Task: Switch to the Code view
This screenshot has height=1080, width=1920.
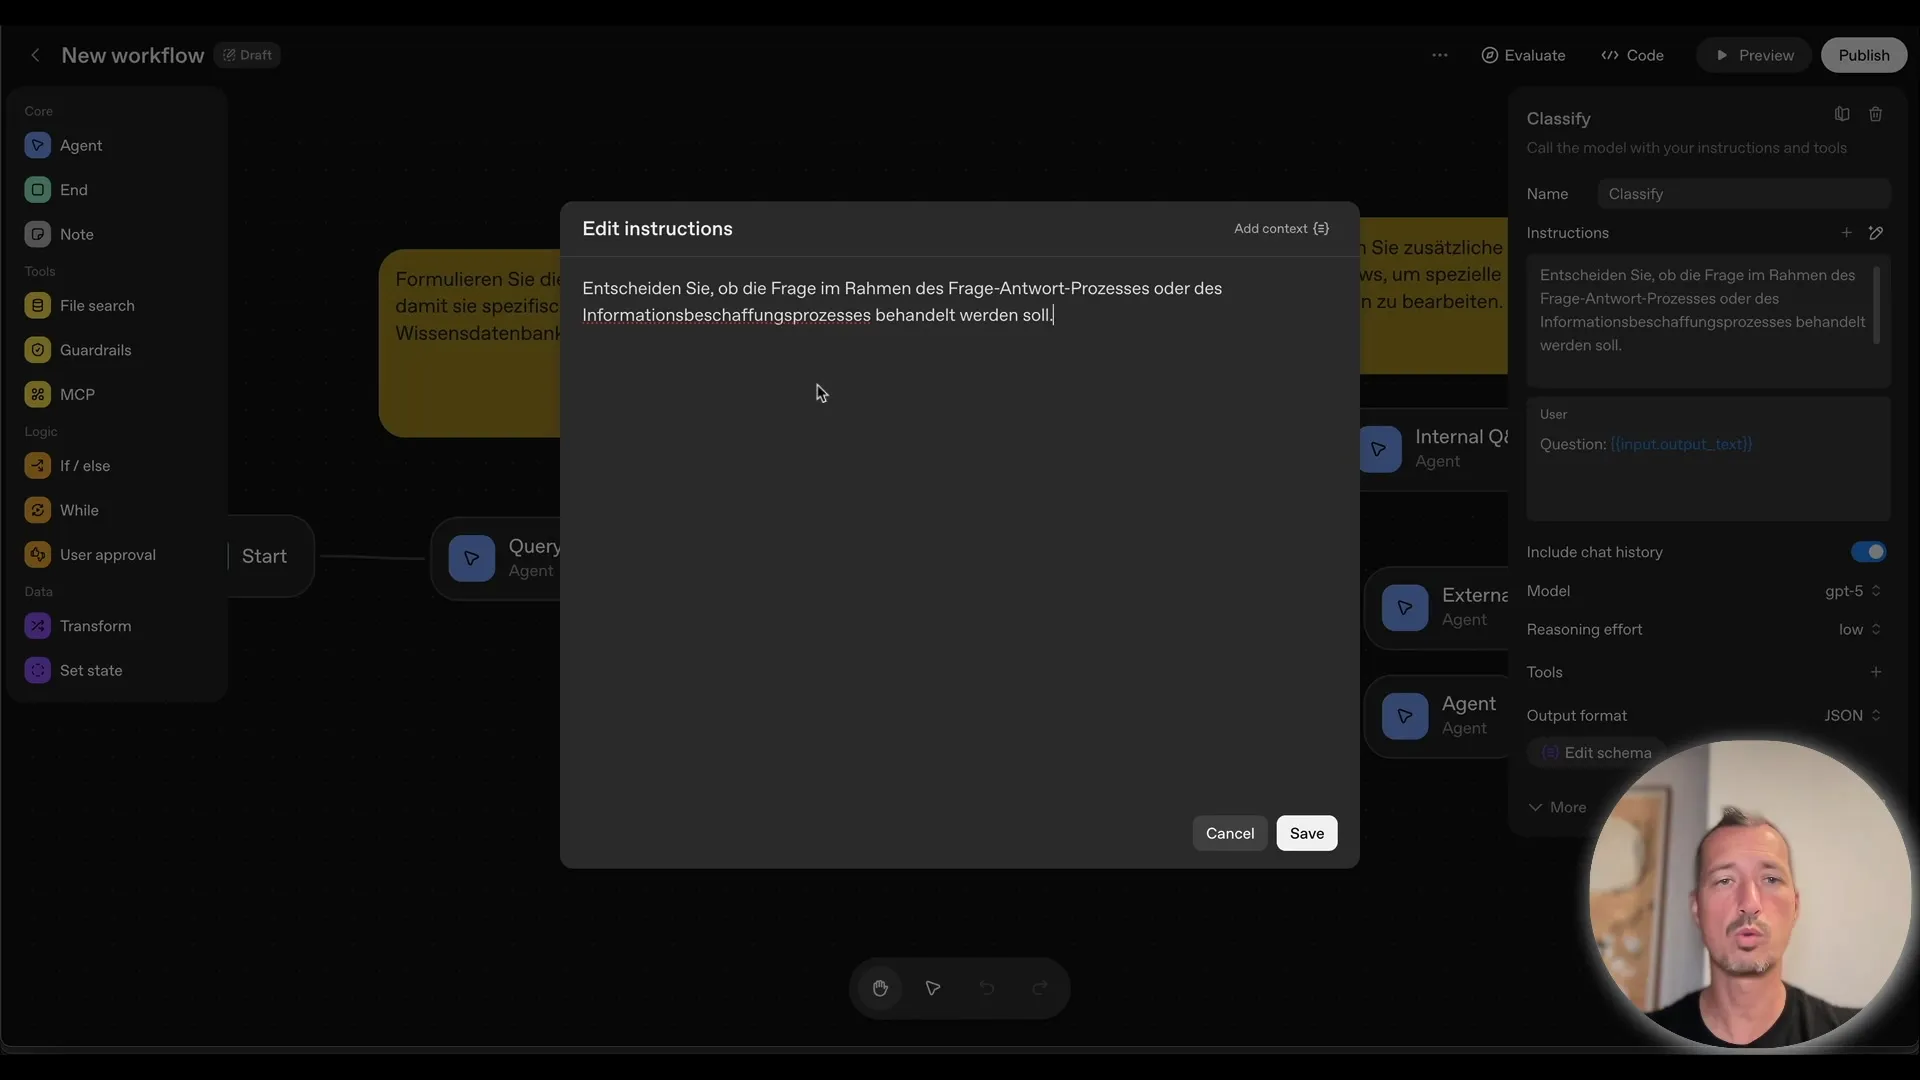Action: (1633, 55)
